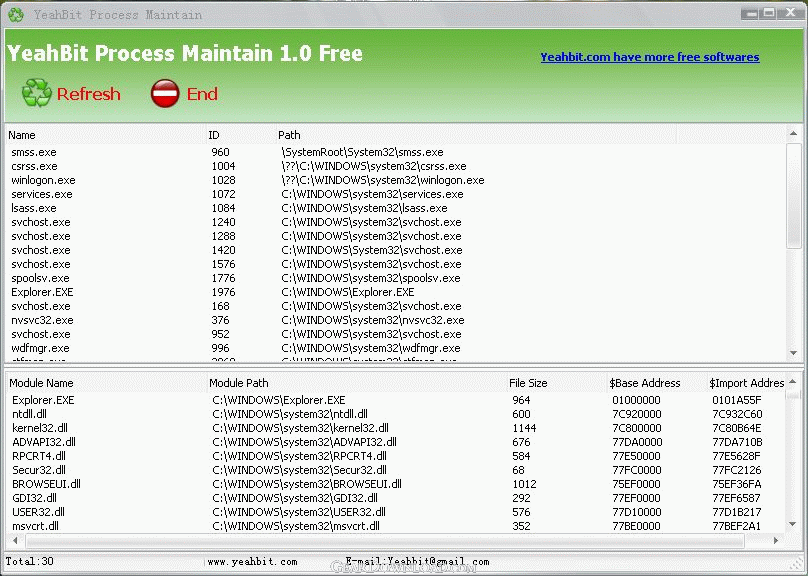Click the path \SystemRoot\System32\smss.exe

point(362,153)
